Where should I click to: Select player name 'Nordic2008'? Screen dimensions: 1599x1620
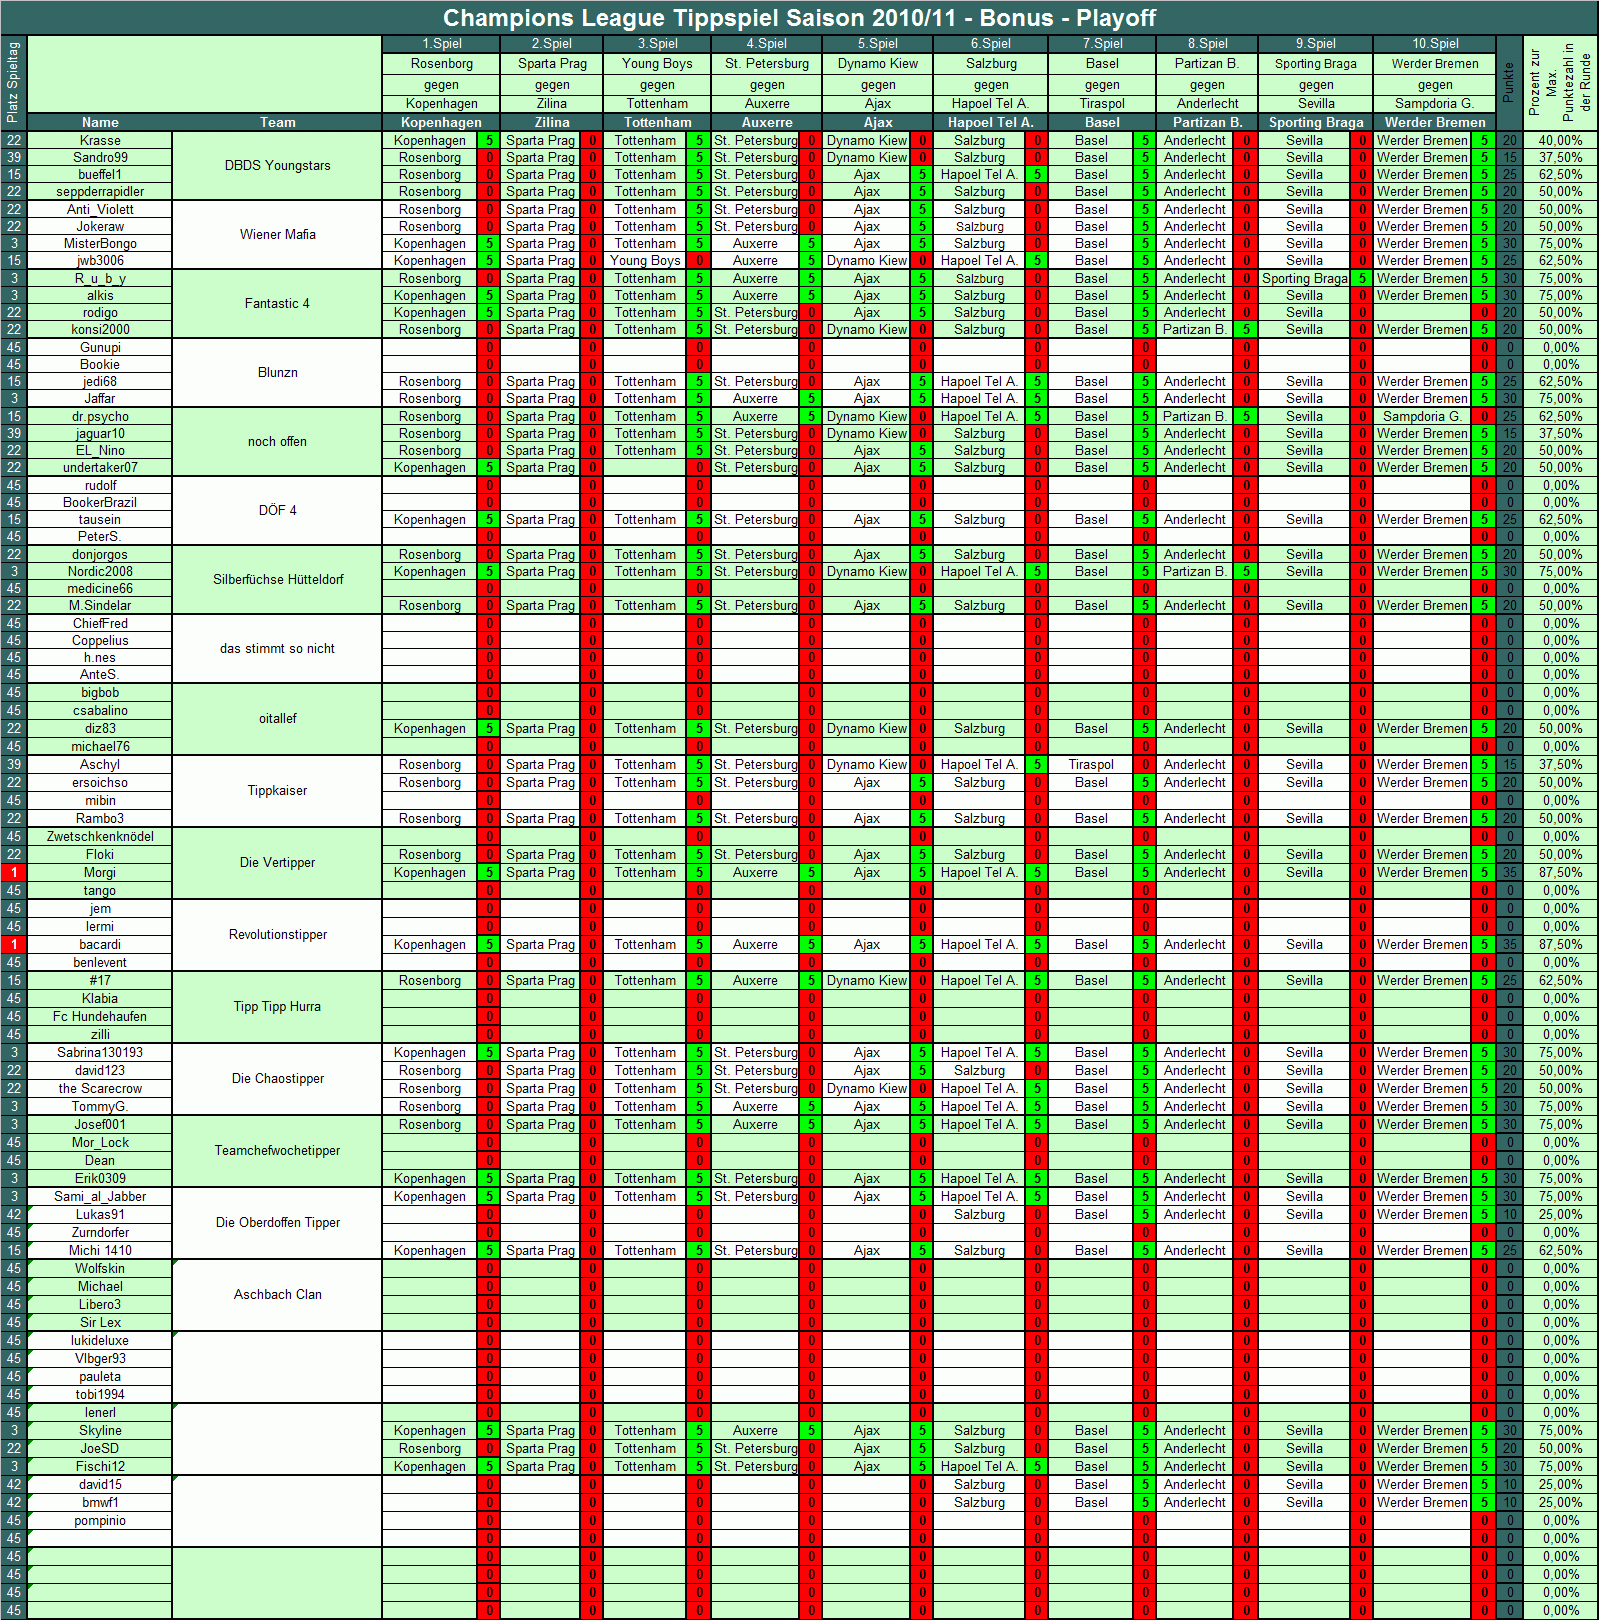click(100, 572)
